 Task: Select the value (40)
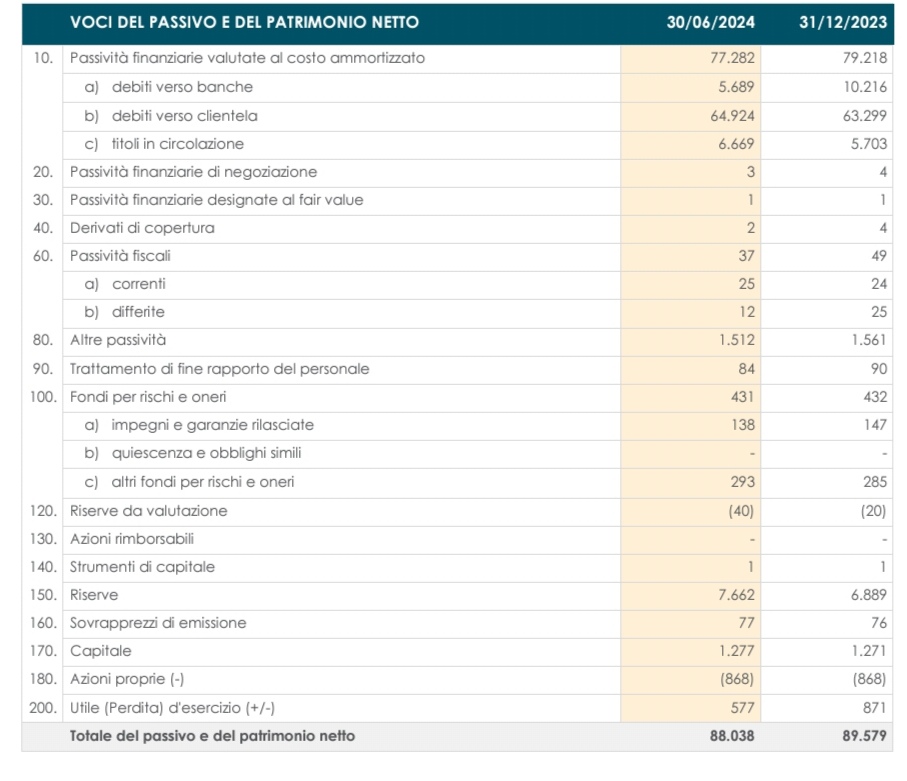741,511
